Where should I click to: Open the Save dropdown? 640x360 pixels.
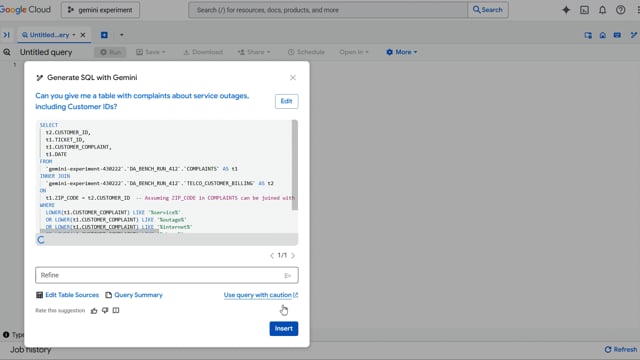pos(151,52)
